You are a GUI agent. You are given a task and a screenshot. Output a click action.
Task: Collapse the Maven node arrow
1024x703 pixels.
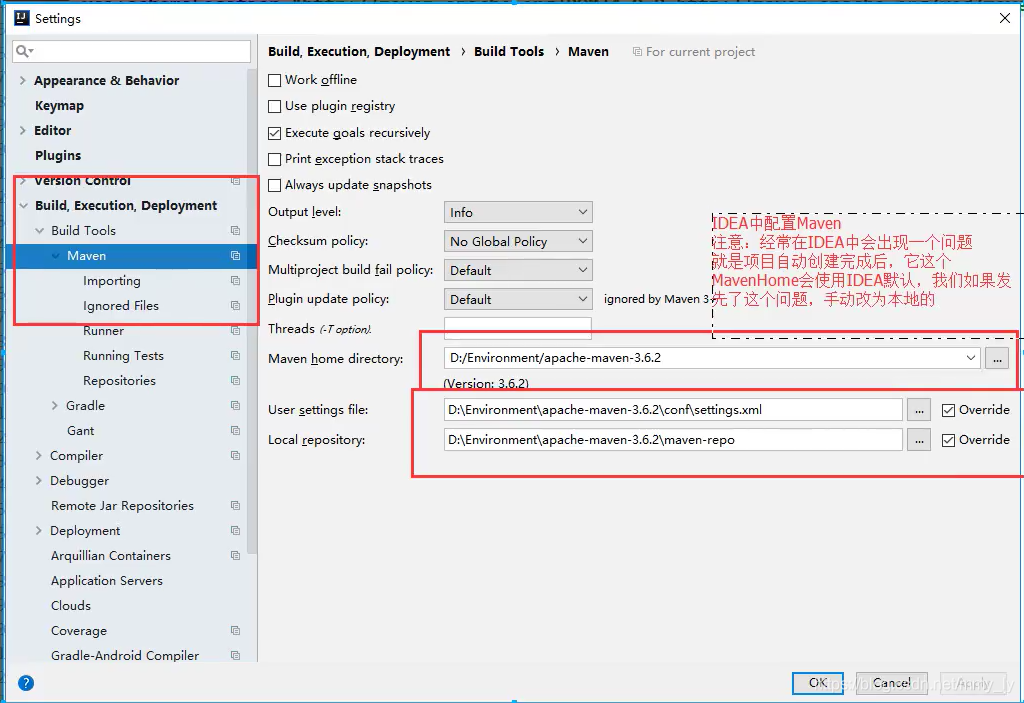pos(56,255)
